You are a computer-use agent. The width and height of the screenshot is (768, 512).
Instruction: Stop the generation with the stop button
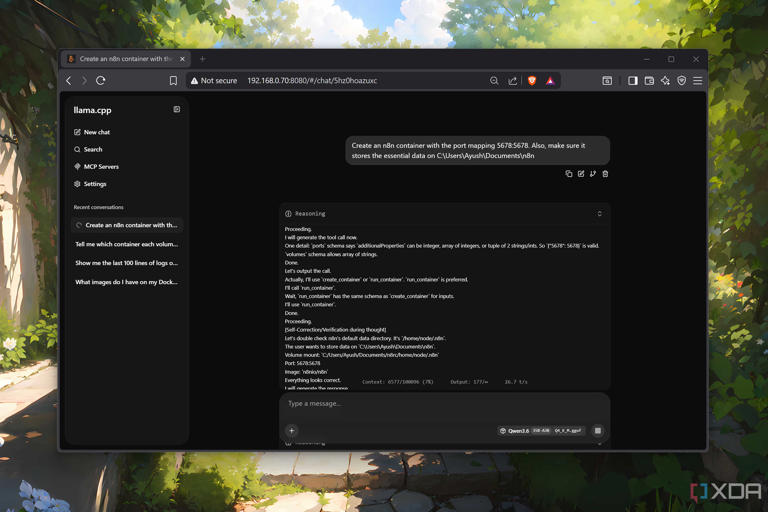(598, 431)
